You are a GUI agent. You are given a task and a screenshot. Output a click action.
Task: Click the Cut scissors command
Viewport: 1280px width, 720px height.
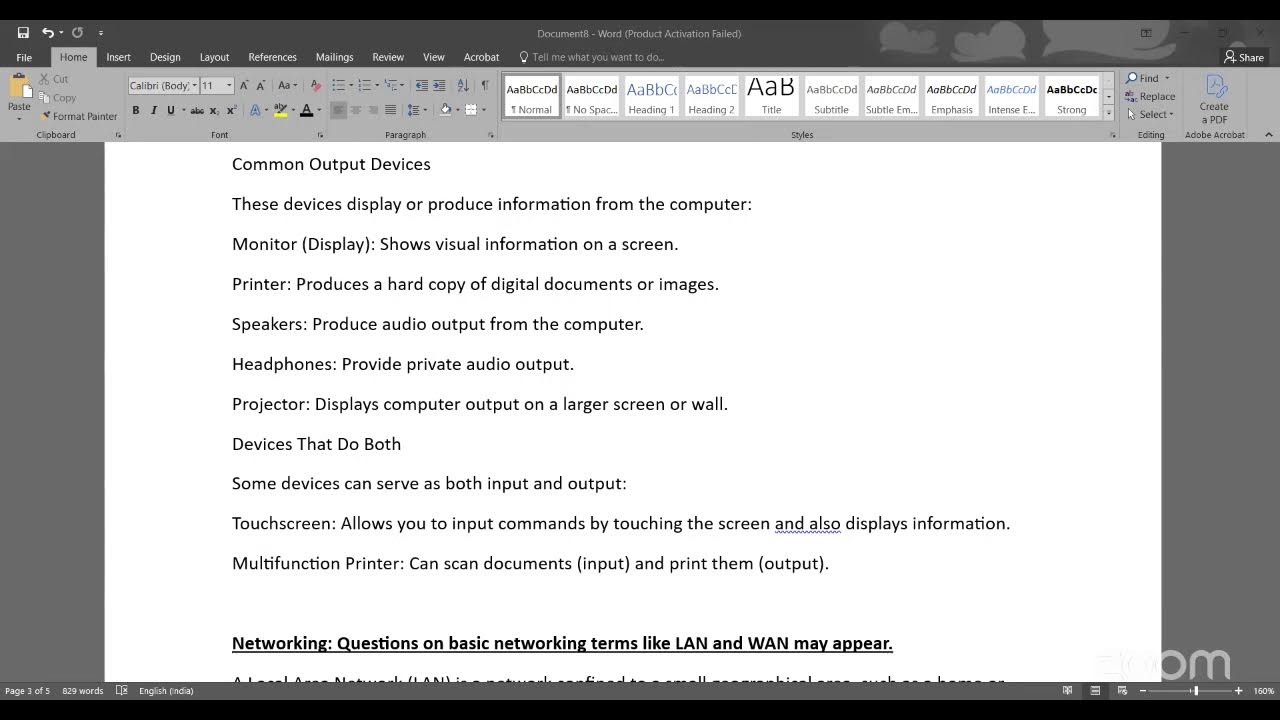[x=54, y=79]
